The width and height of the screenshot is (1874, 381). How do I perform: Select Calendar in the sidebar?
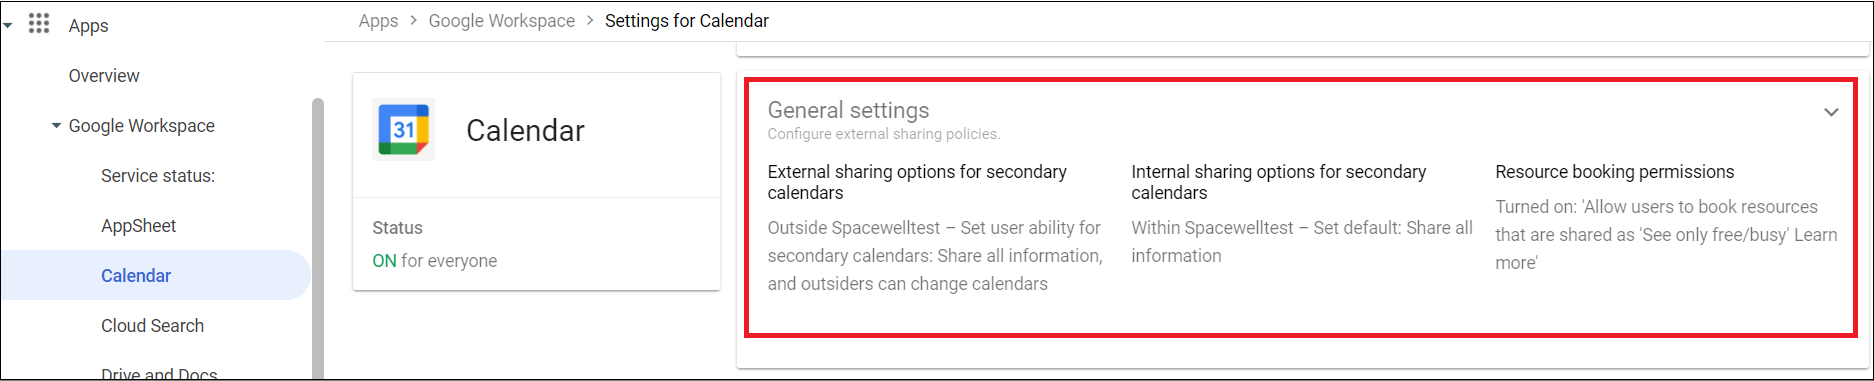point(155,275)
